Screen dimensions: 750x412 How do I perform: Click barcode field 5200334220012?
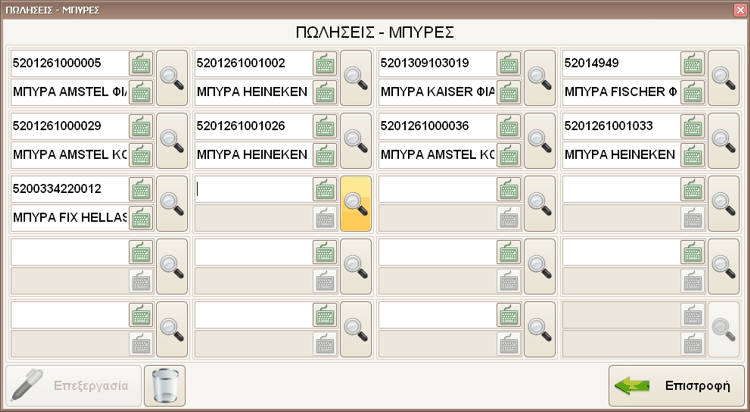[x=70, y=189]
